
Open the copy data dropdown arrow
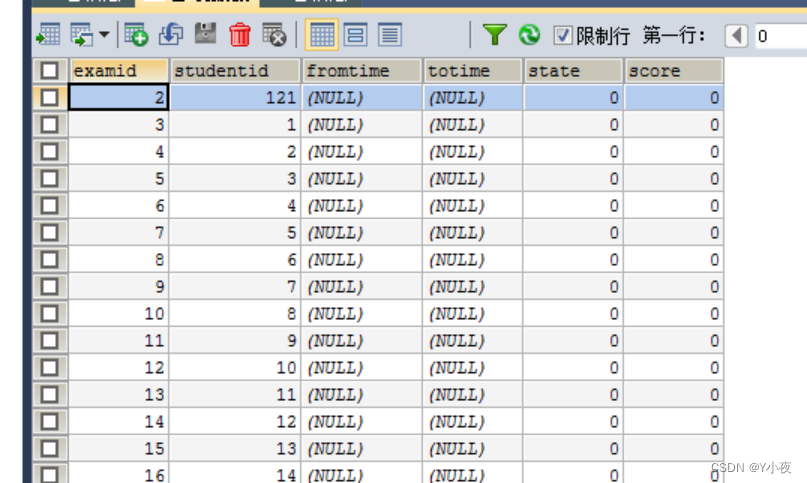click(x=104, y=35)
